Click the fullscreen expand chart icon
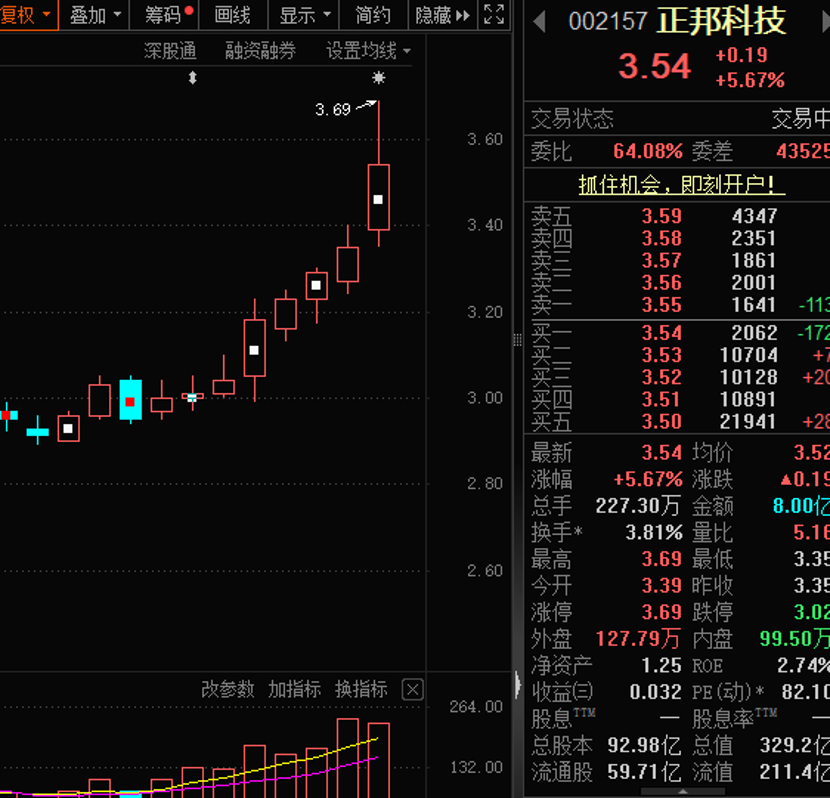This screenshot has width=830, height=798. pos(494,14)
